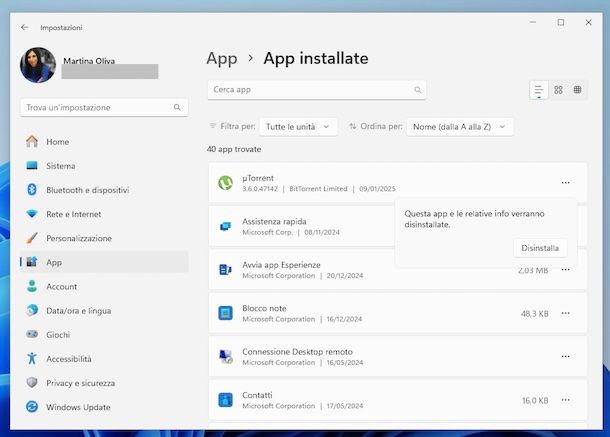This screenshot has width=610, height=437.
Task: Click Avvia app Esperienze name
Action: pos(281,265)
